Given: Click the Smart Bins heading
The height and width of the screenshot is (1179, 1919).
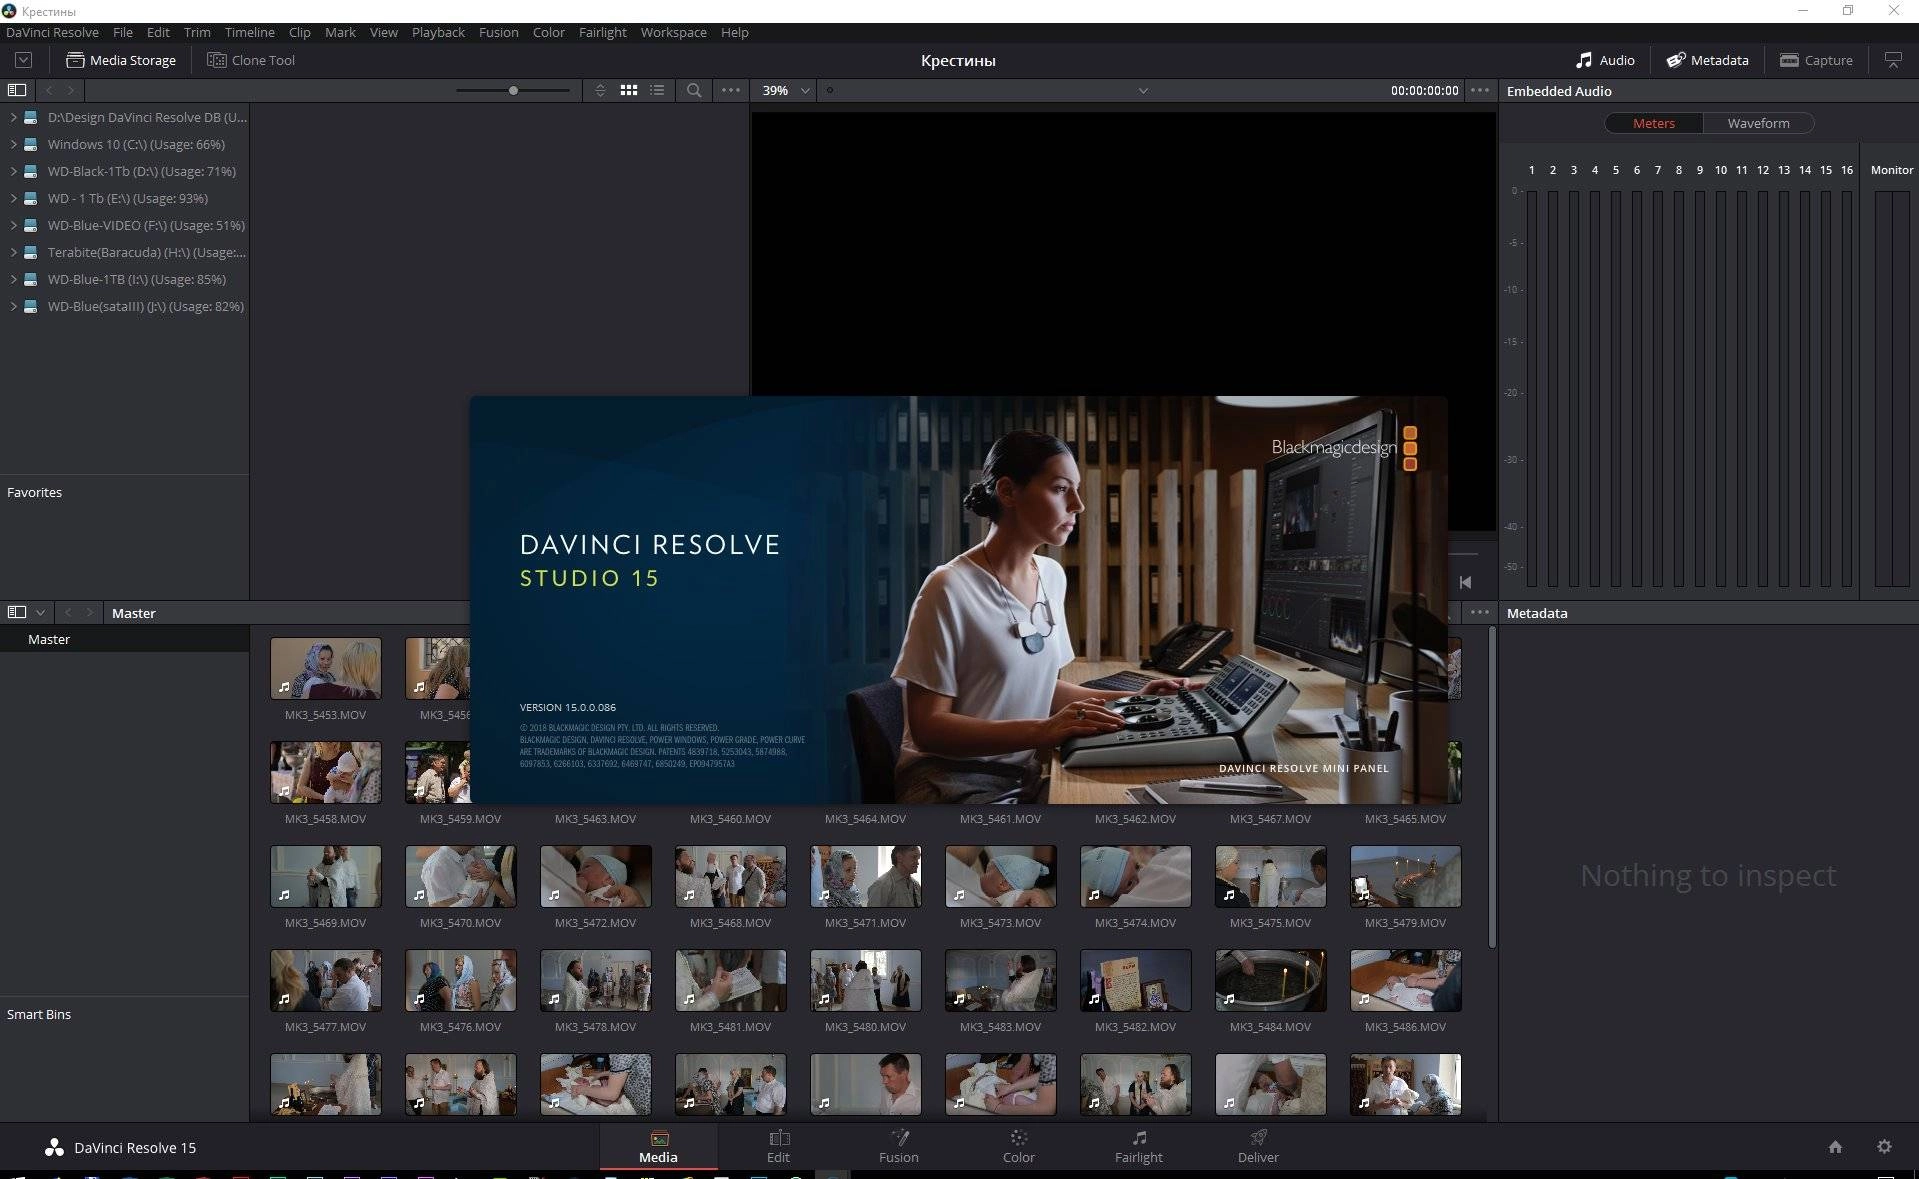Looking at the screenshot, I should pos(39,1014).
